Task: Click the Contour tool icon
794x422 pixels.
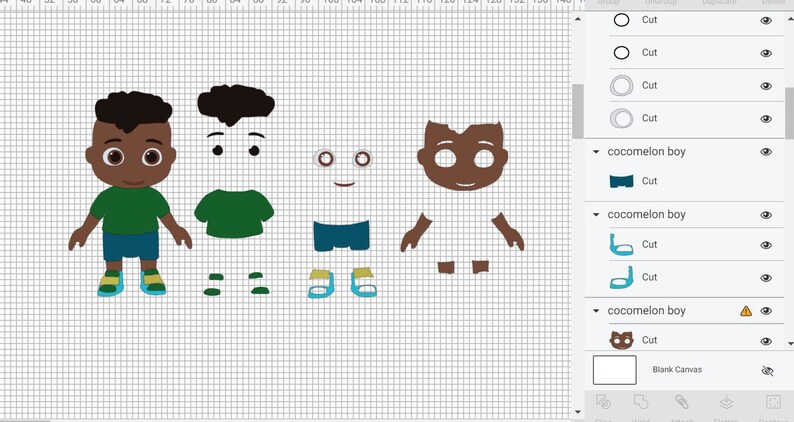Action: [x=773, y=402]
